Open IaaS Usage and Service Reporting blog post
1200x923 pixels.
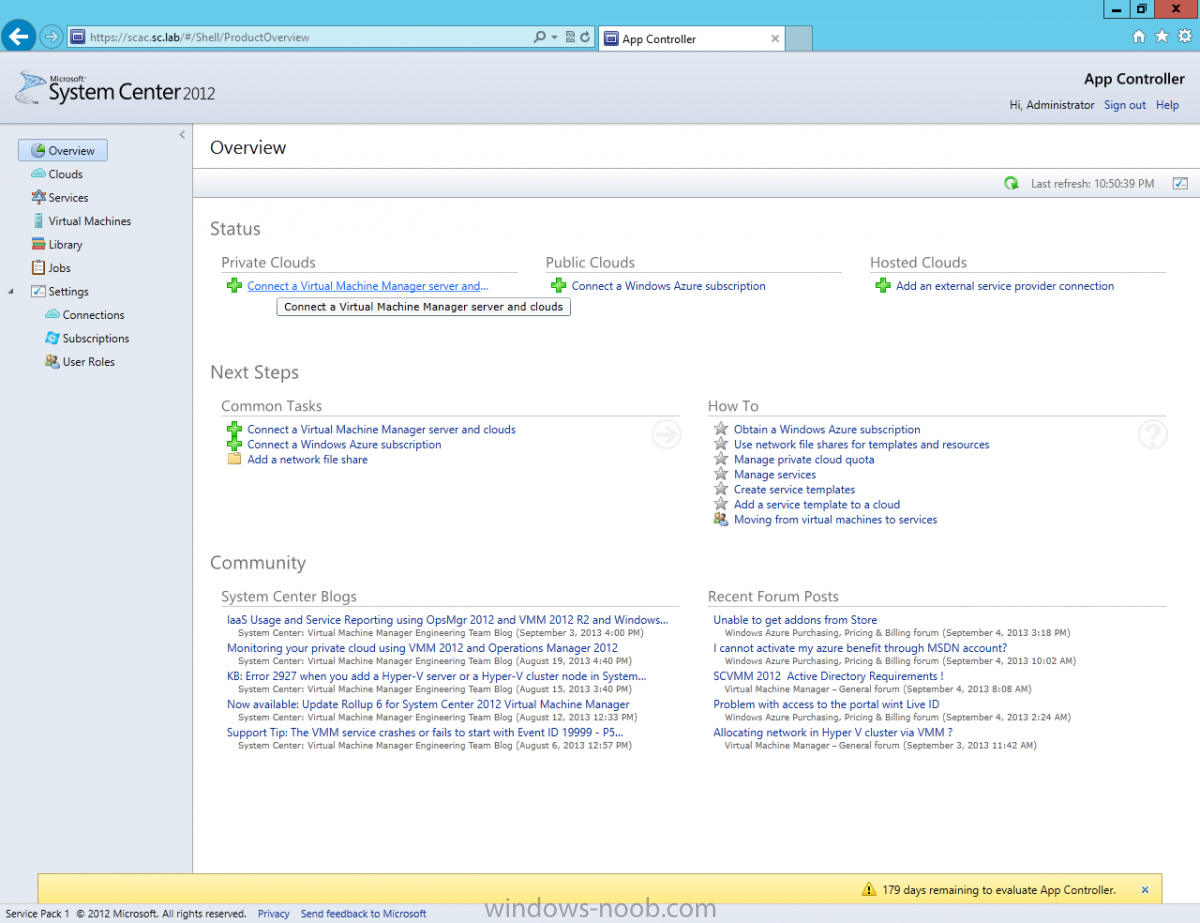[x=448, y=620]
